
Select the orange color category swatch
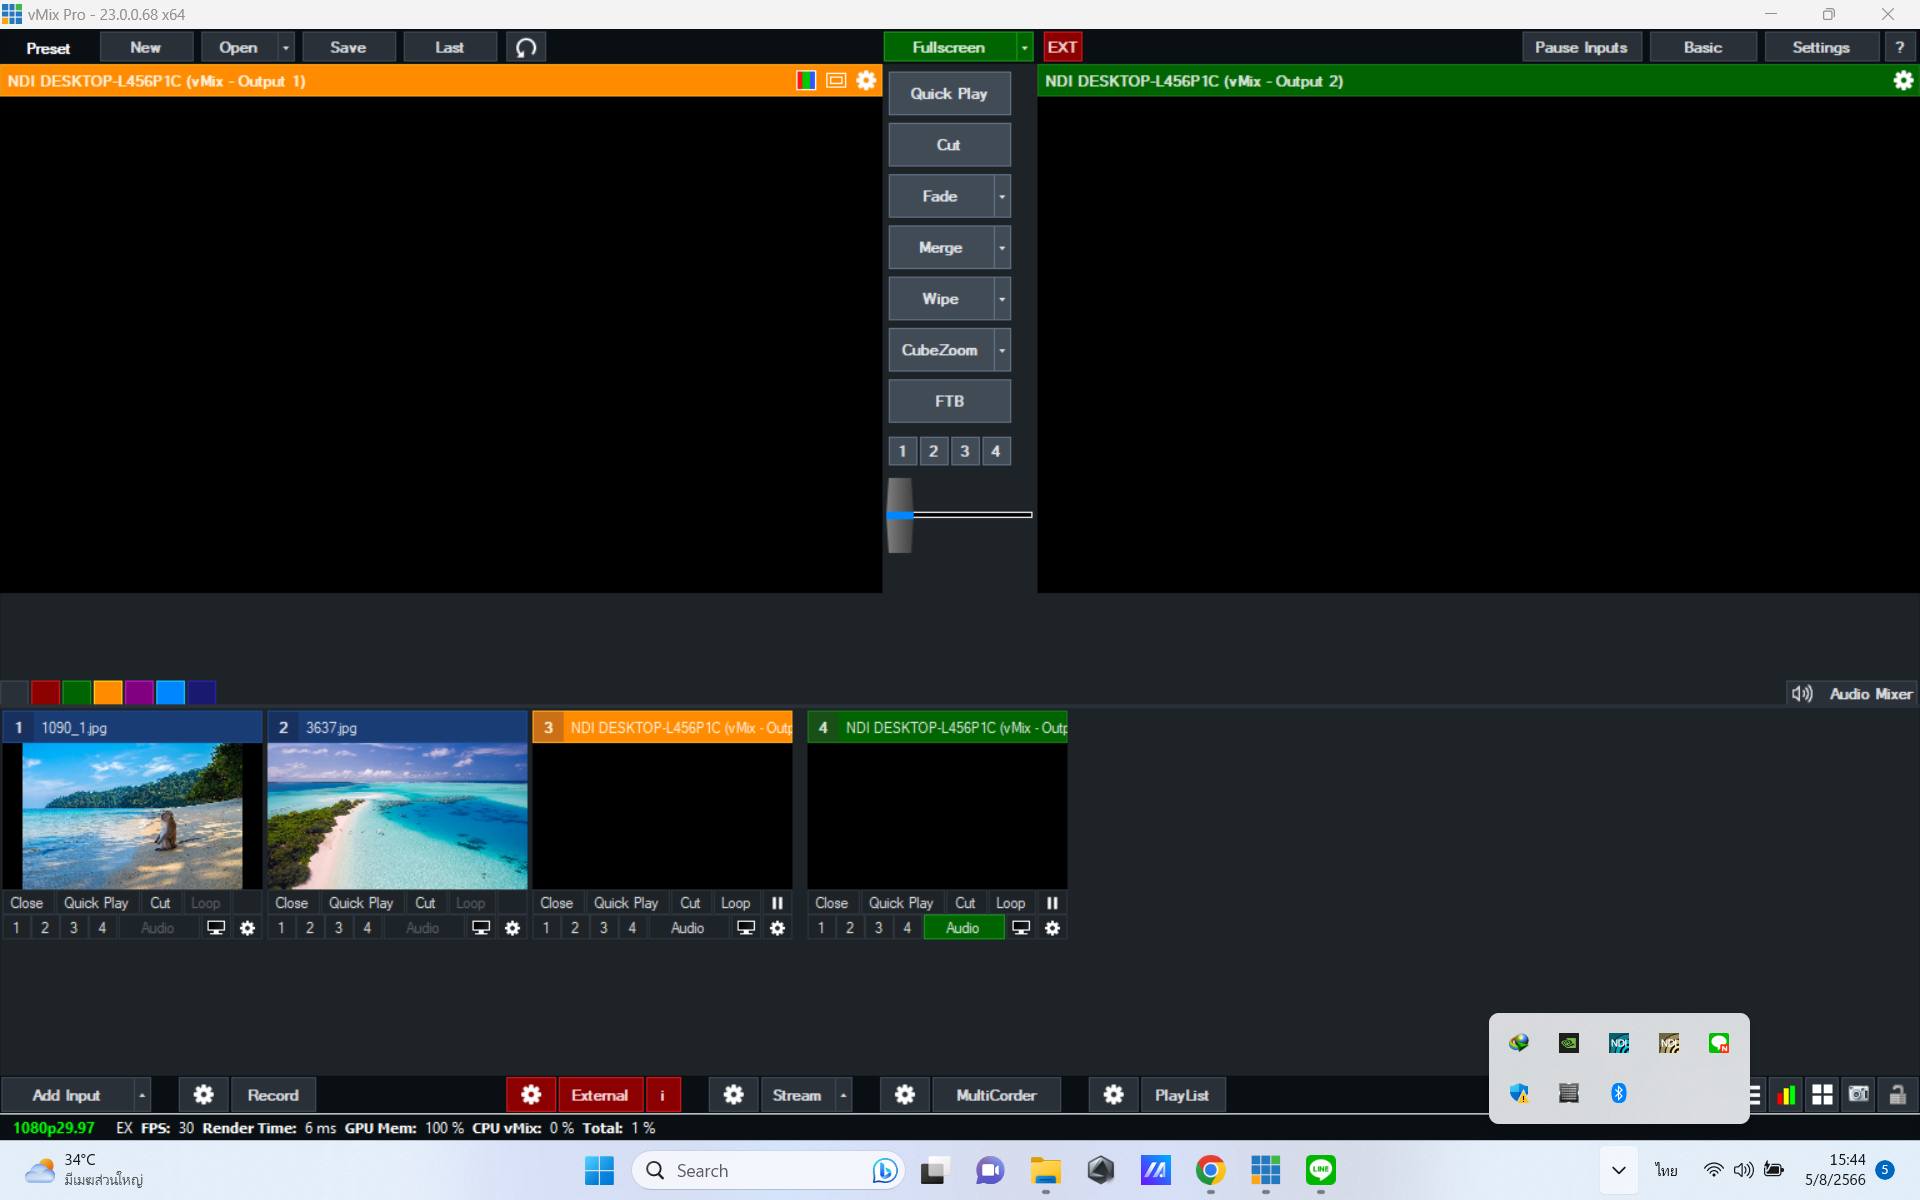108,692
